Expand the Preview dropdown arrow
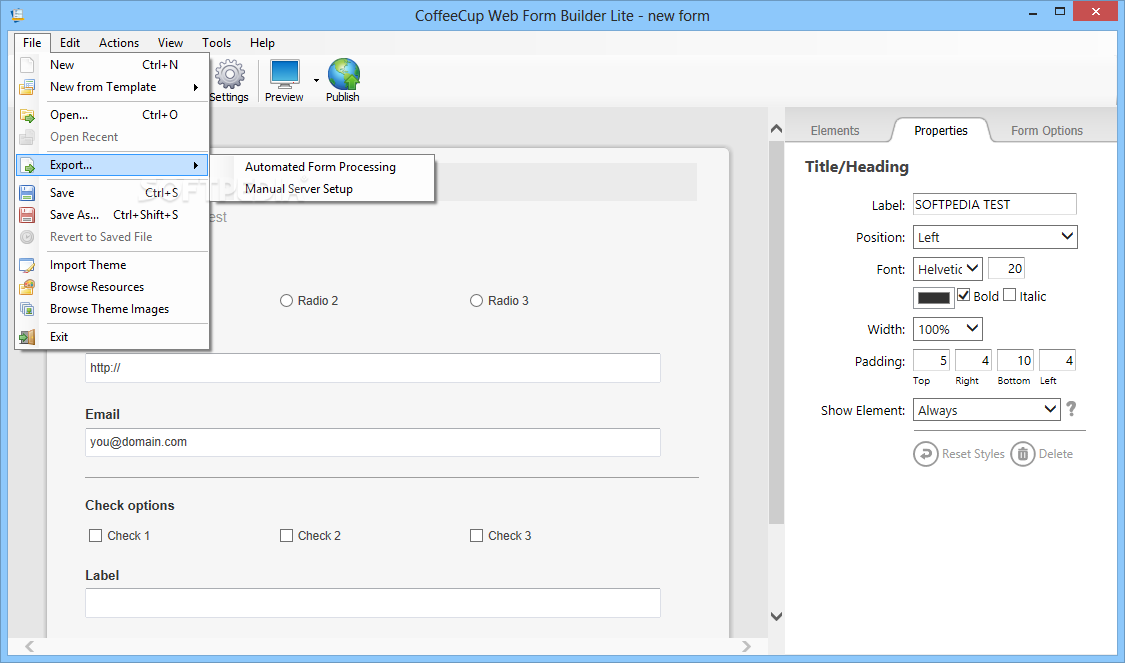This screenshot has width=1125, height=663. click(x=316, y=80)
